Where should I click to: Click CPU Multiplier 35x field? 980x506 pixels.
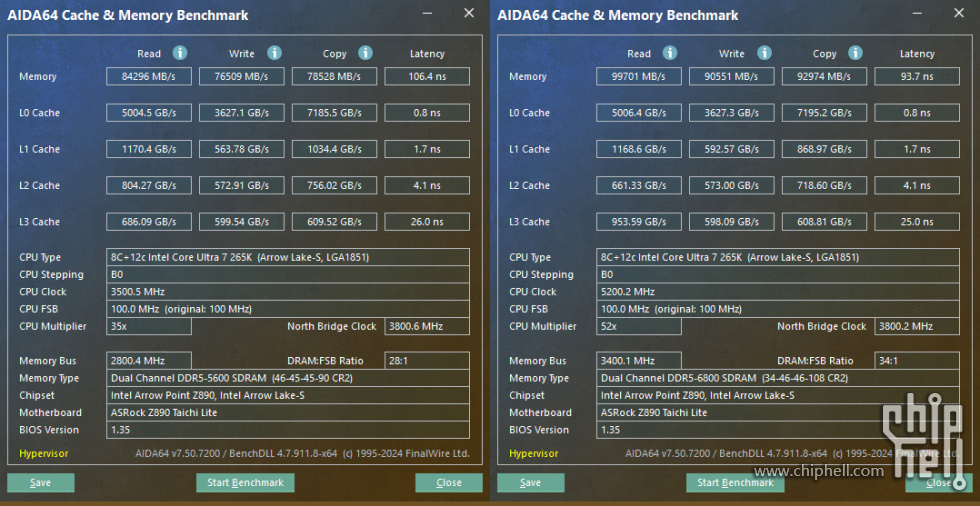149,326
